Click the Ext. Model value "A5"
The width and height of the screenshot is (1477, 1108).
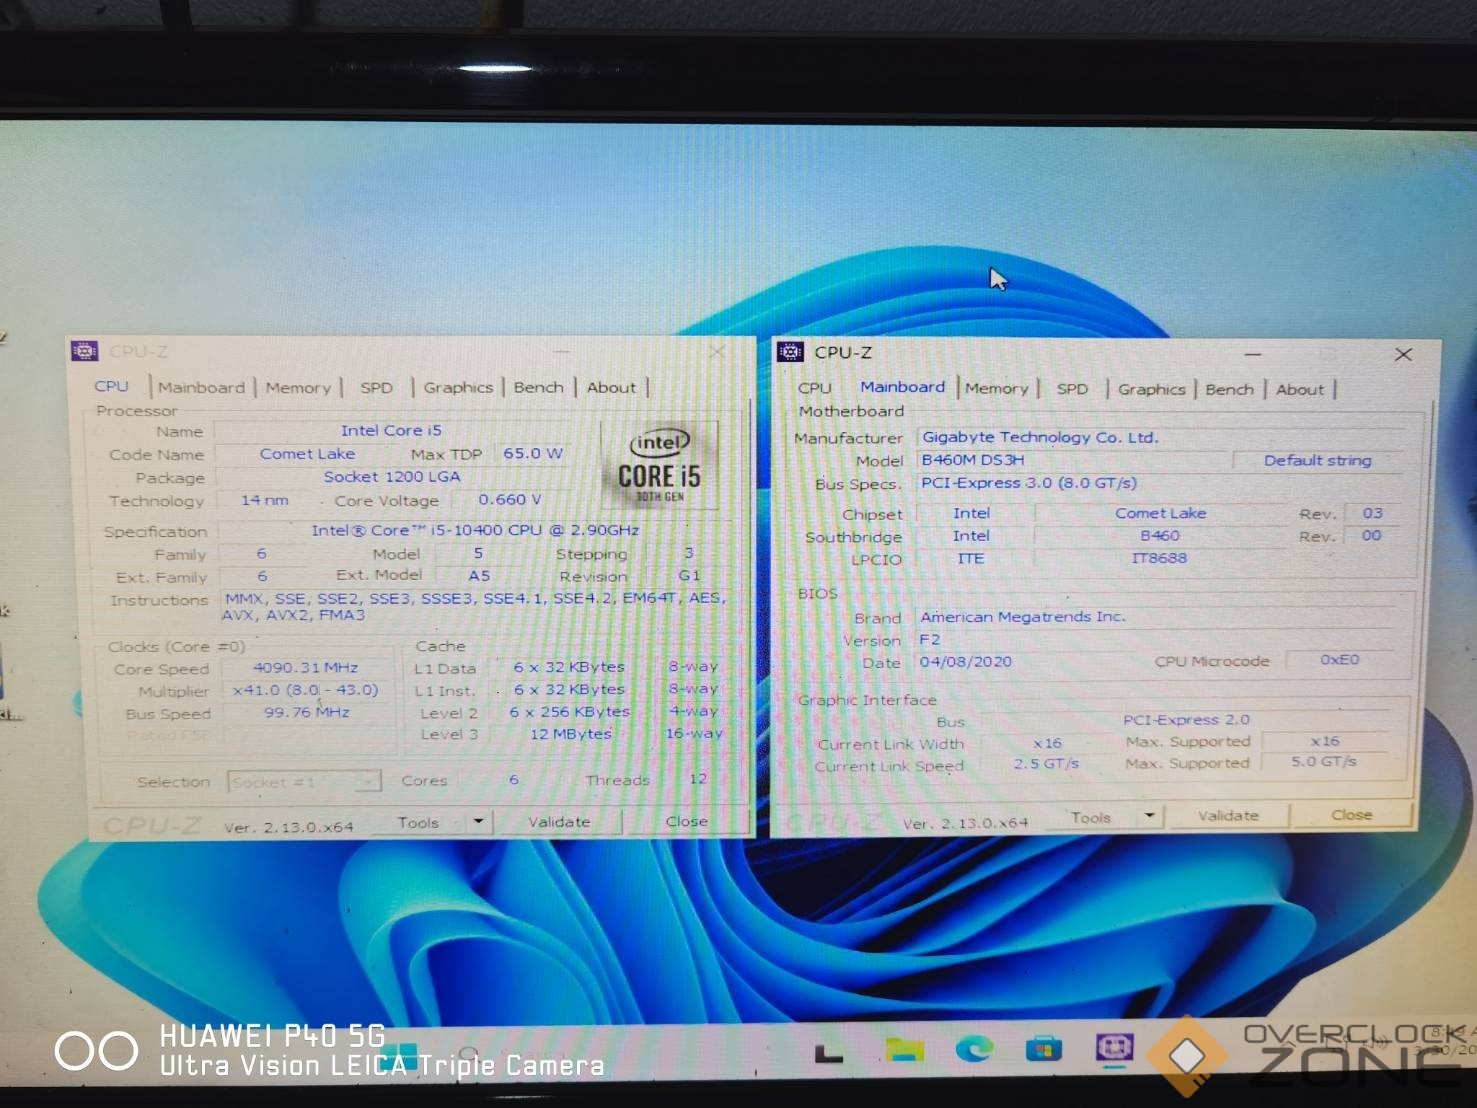pyautogui.click(x=479, y=576)
